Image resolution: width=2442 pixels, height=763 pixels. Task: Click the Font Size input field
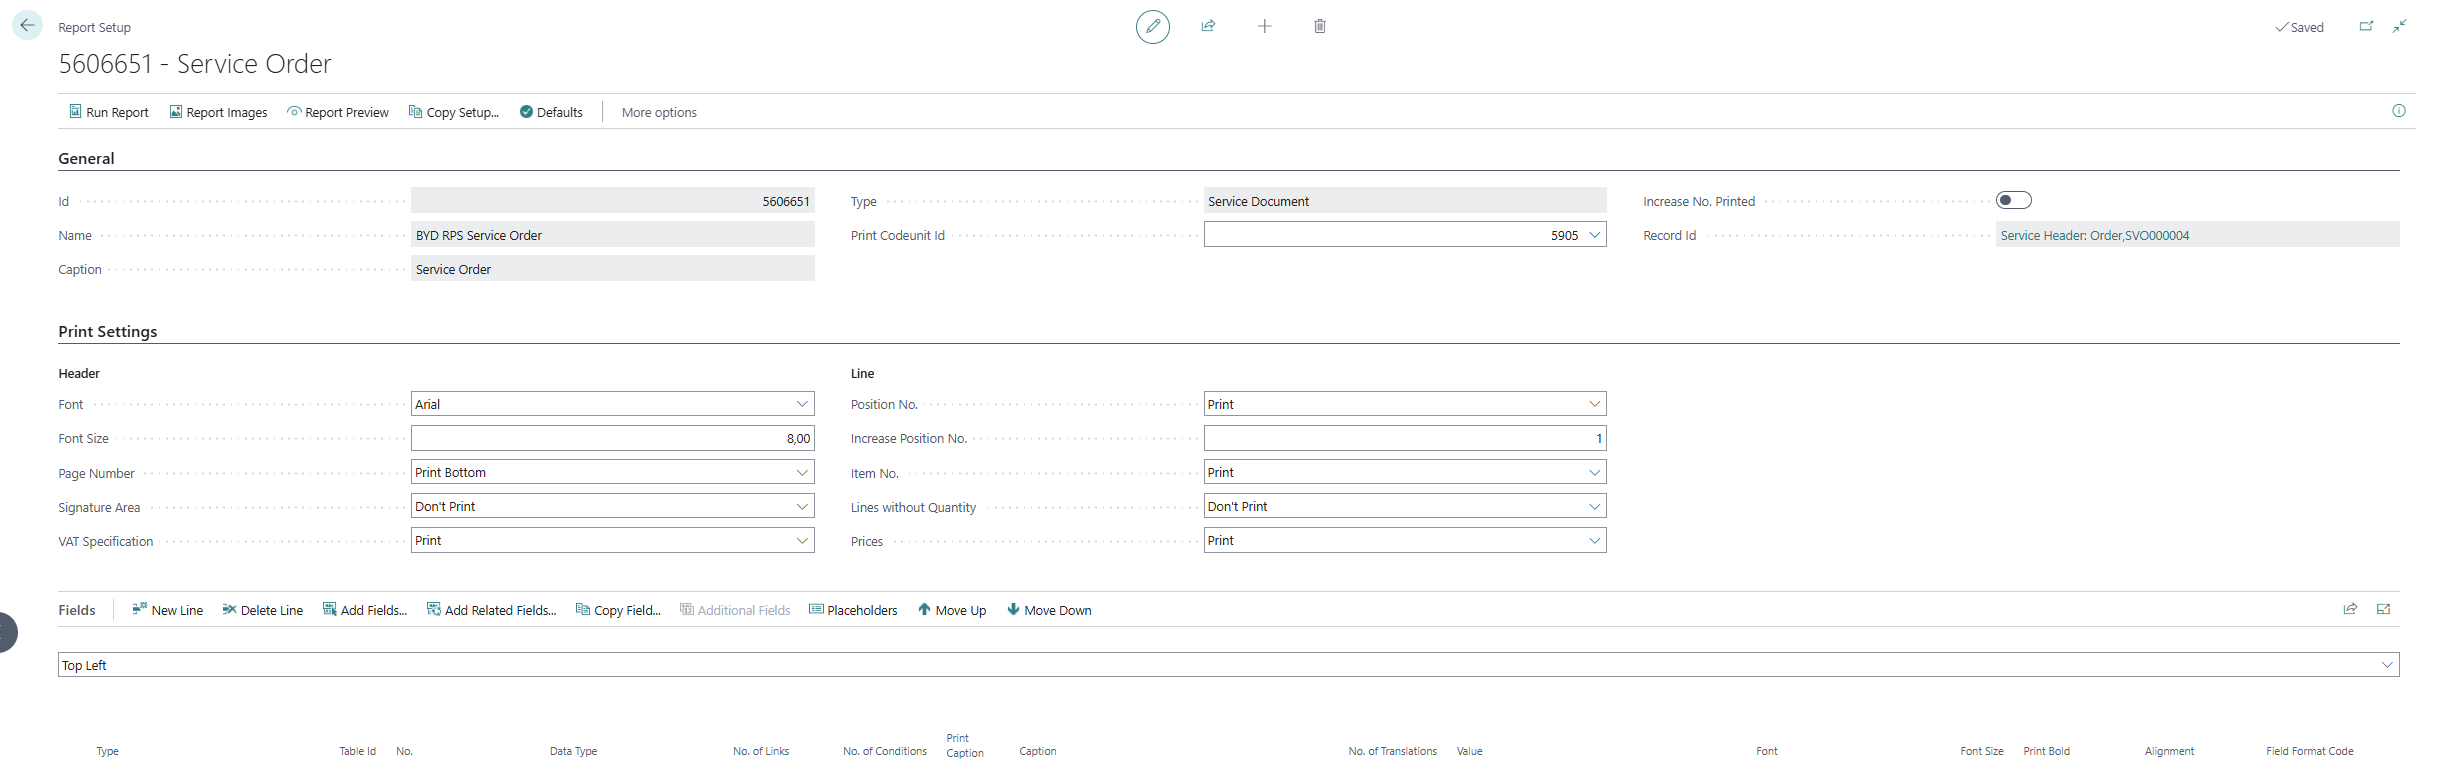(x=612, y=438)
